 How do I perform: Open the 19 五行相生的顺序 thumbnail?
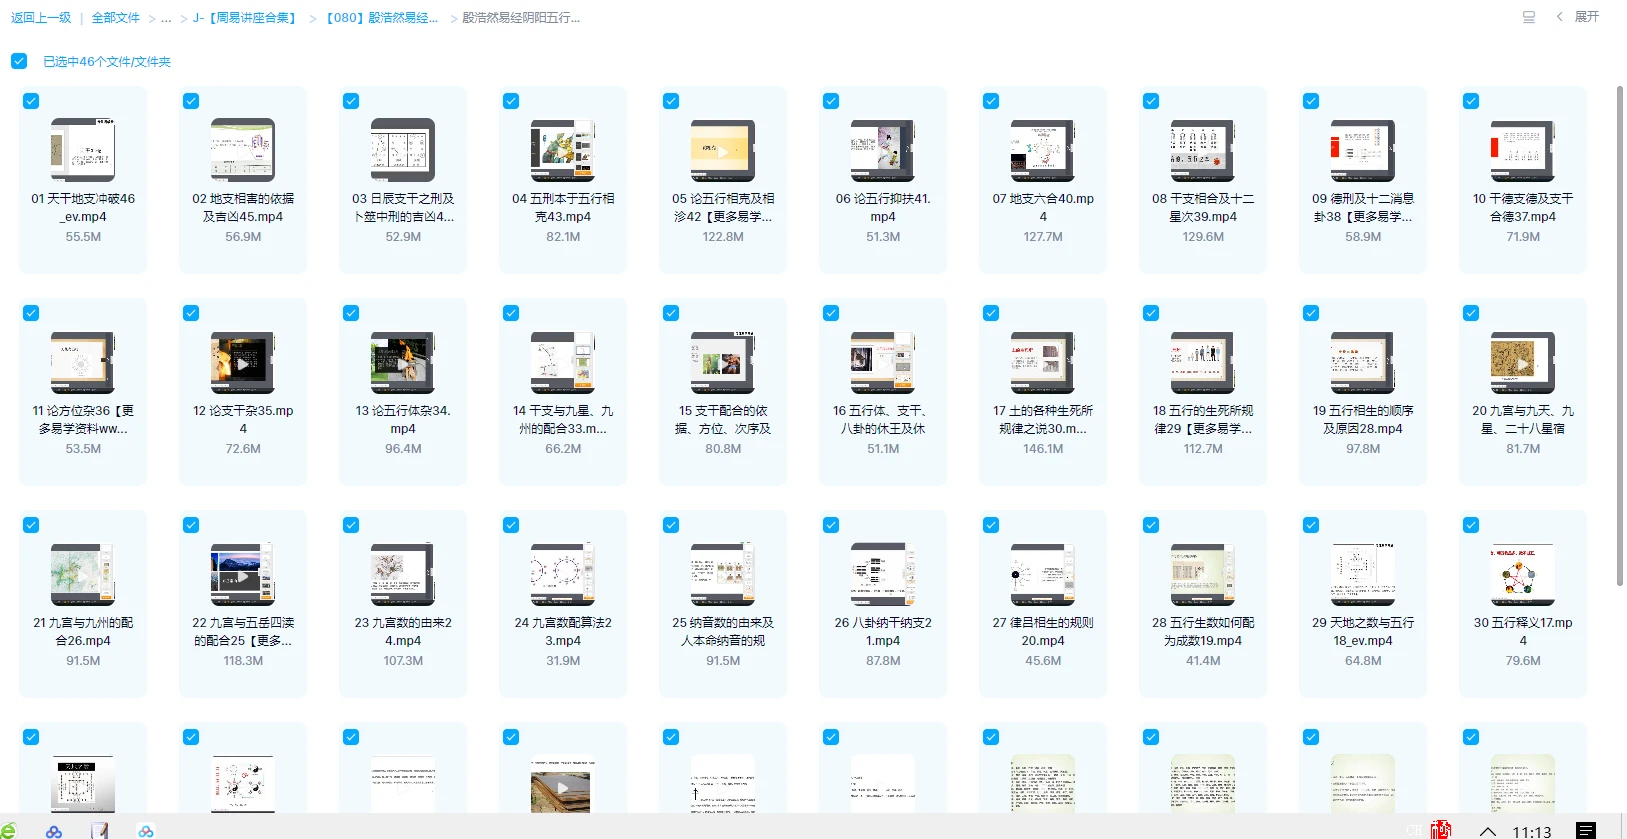coord(1363,362)
